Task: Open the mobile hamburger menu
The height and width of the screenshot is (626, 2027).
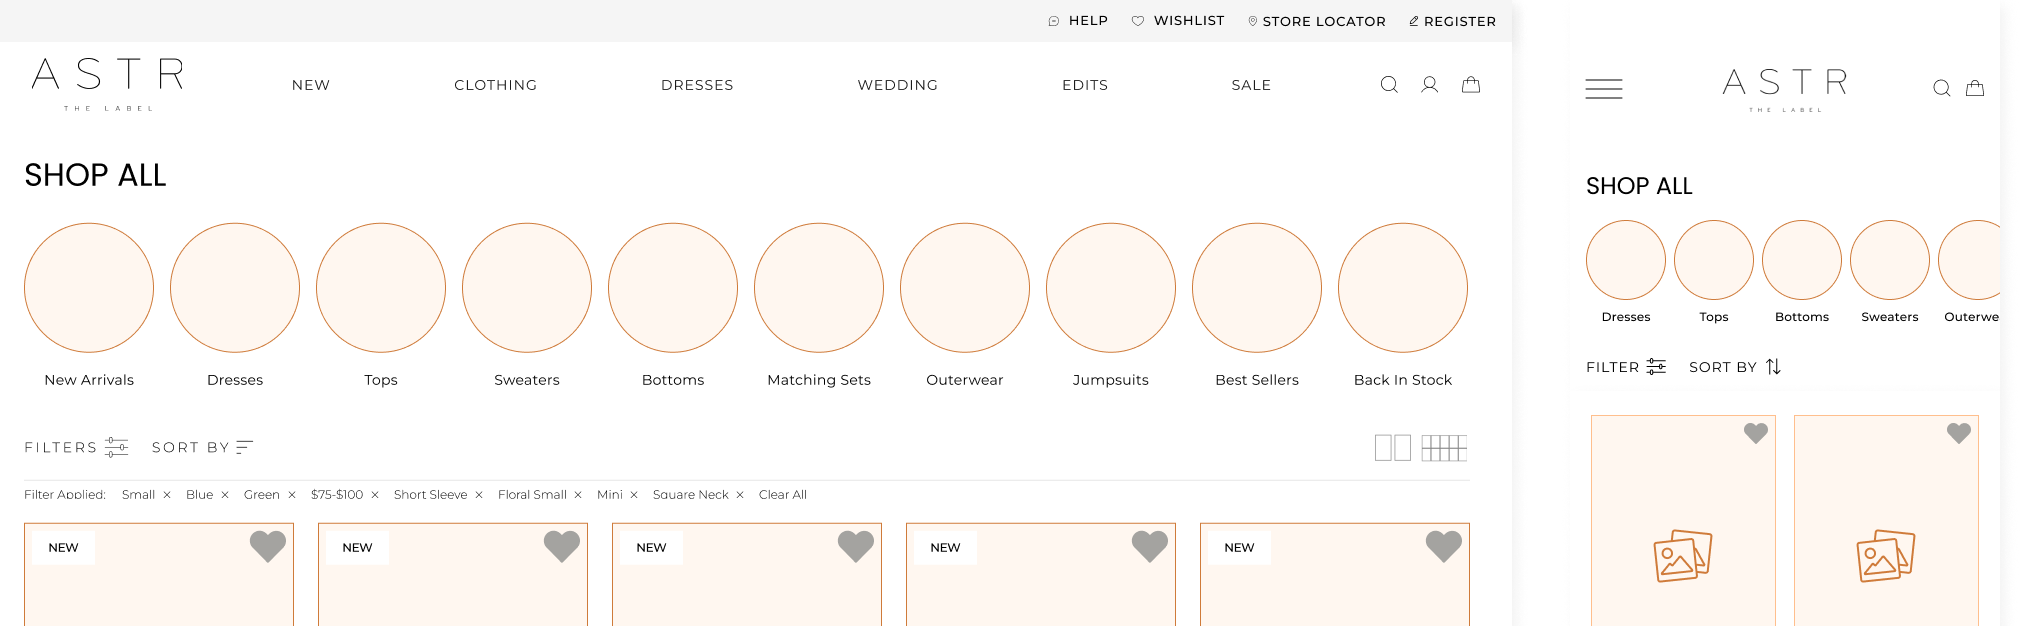Action: pos(1604,89)
